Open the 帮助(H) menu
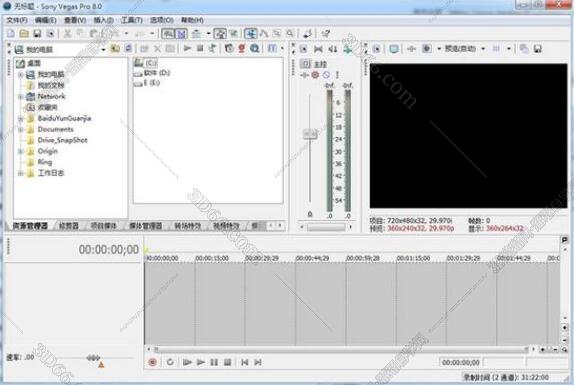The width and height of the screenshot is (574, 385). 192,20
